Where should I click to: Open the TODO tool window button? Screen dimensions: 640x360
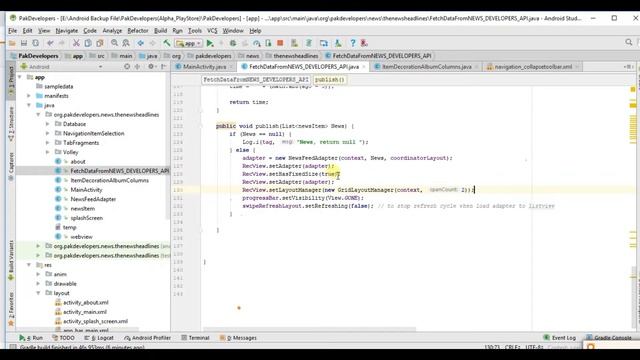[x=63, y=338]
